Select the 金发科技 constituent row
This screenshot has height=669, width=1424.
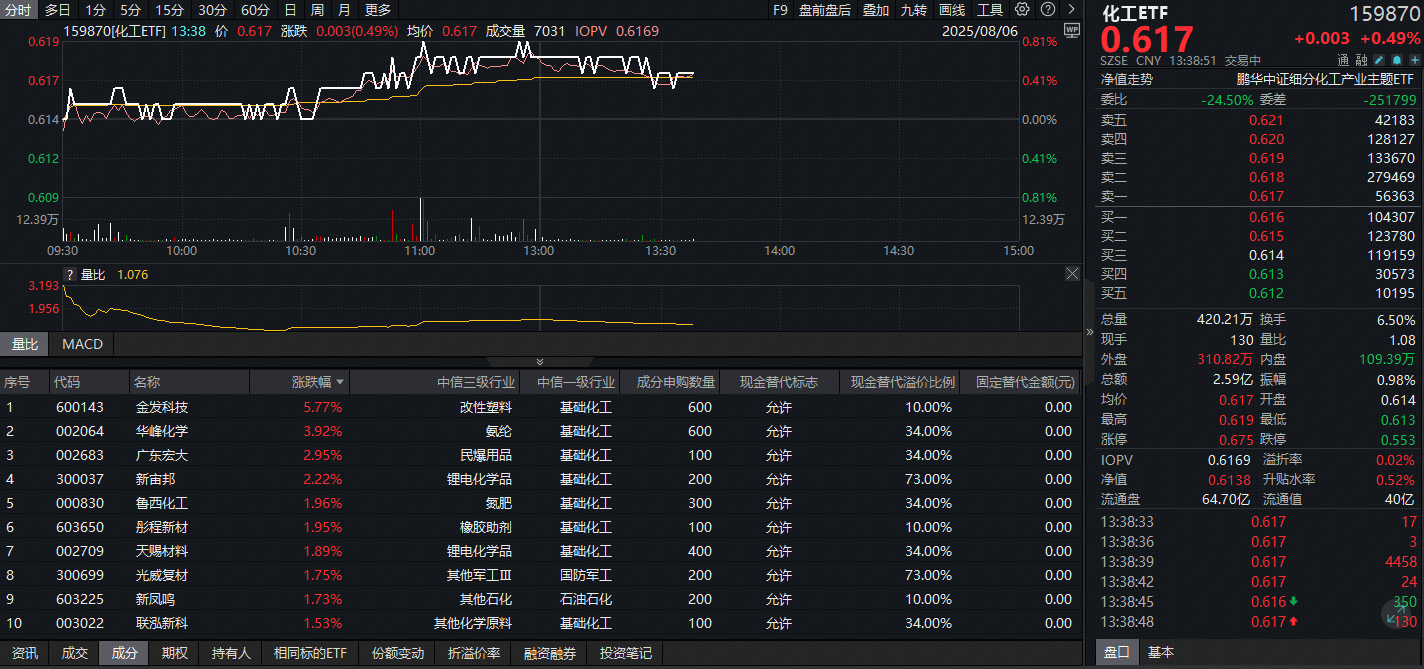pos(540,407)
